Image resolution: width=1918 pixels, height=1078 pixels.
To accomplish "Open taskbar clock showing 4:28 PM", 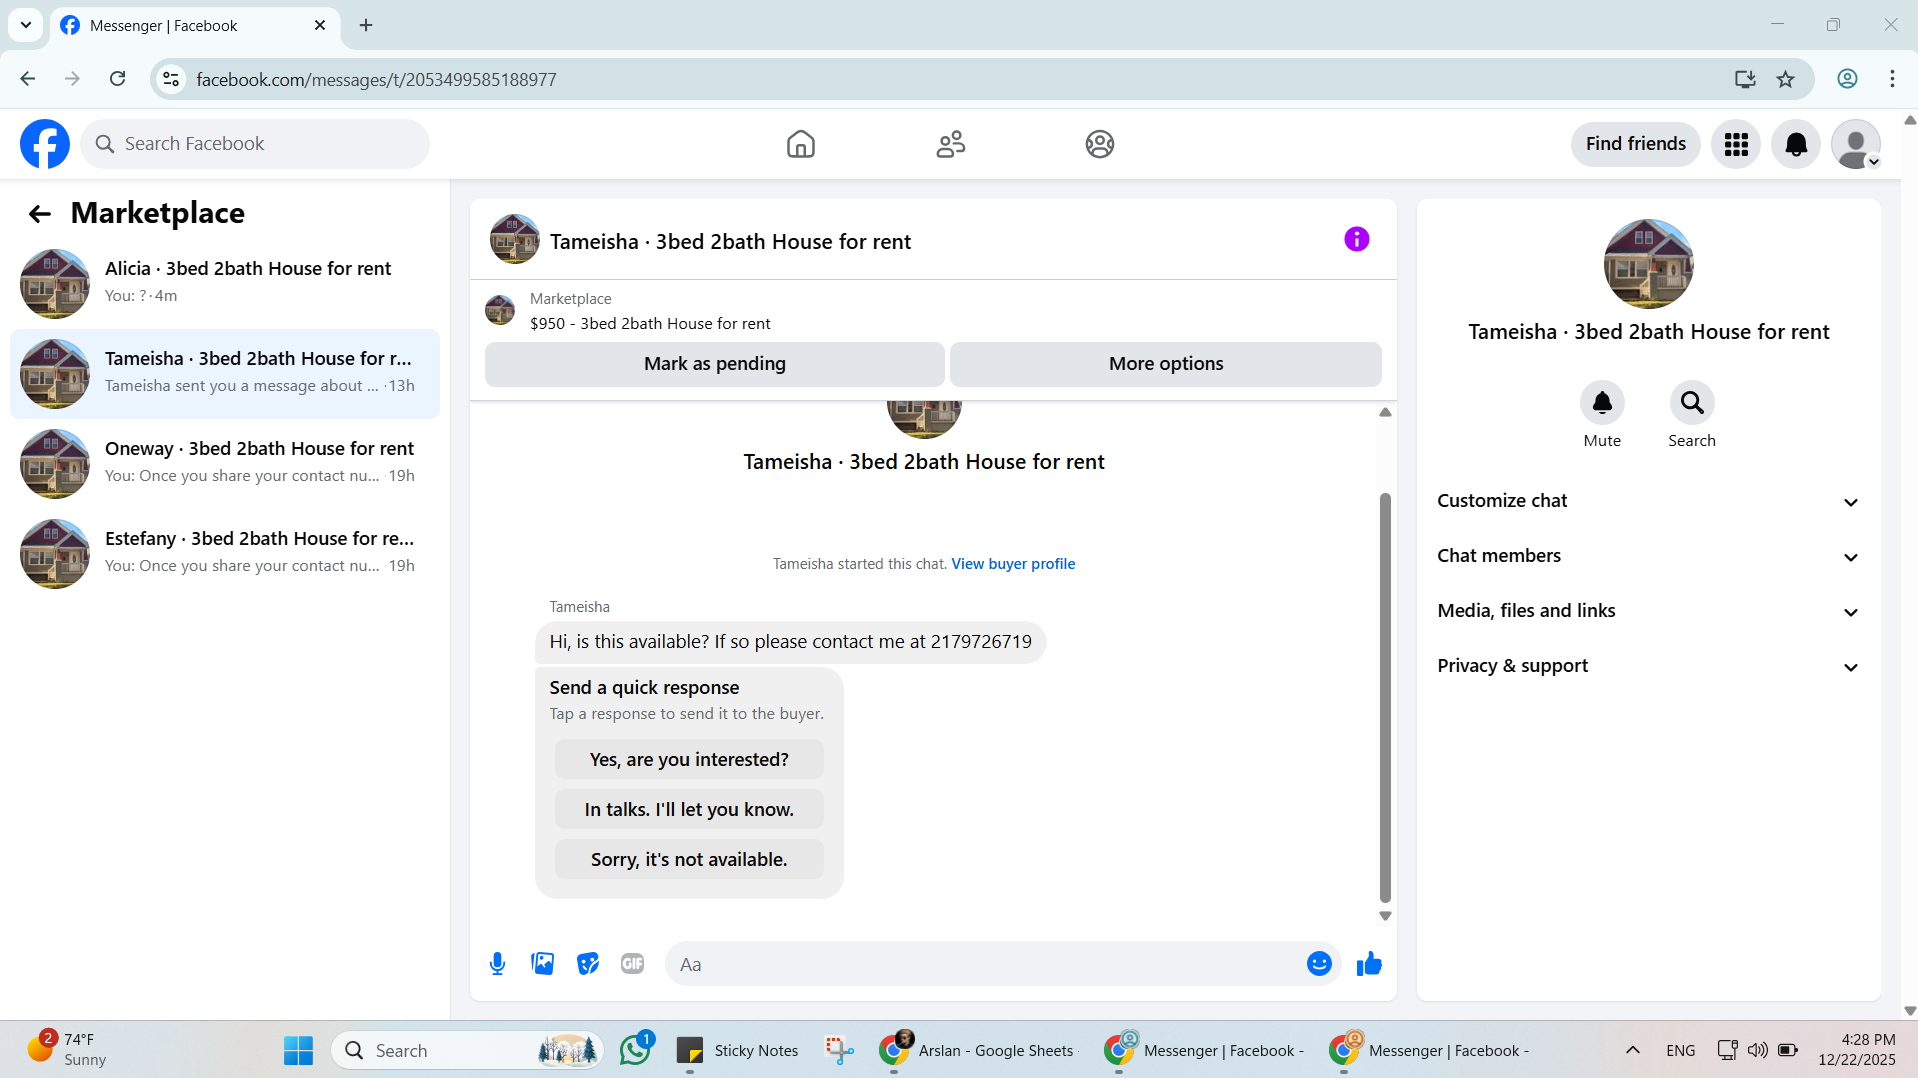I will click(1857, 1050).
